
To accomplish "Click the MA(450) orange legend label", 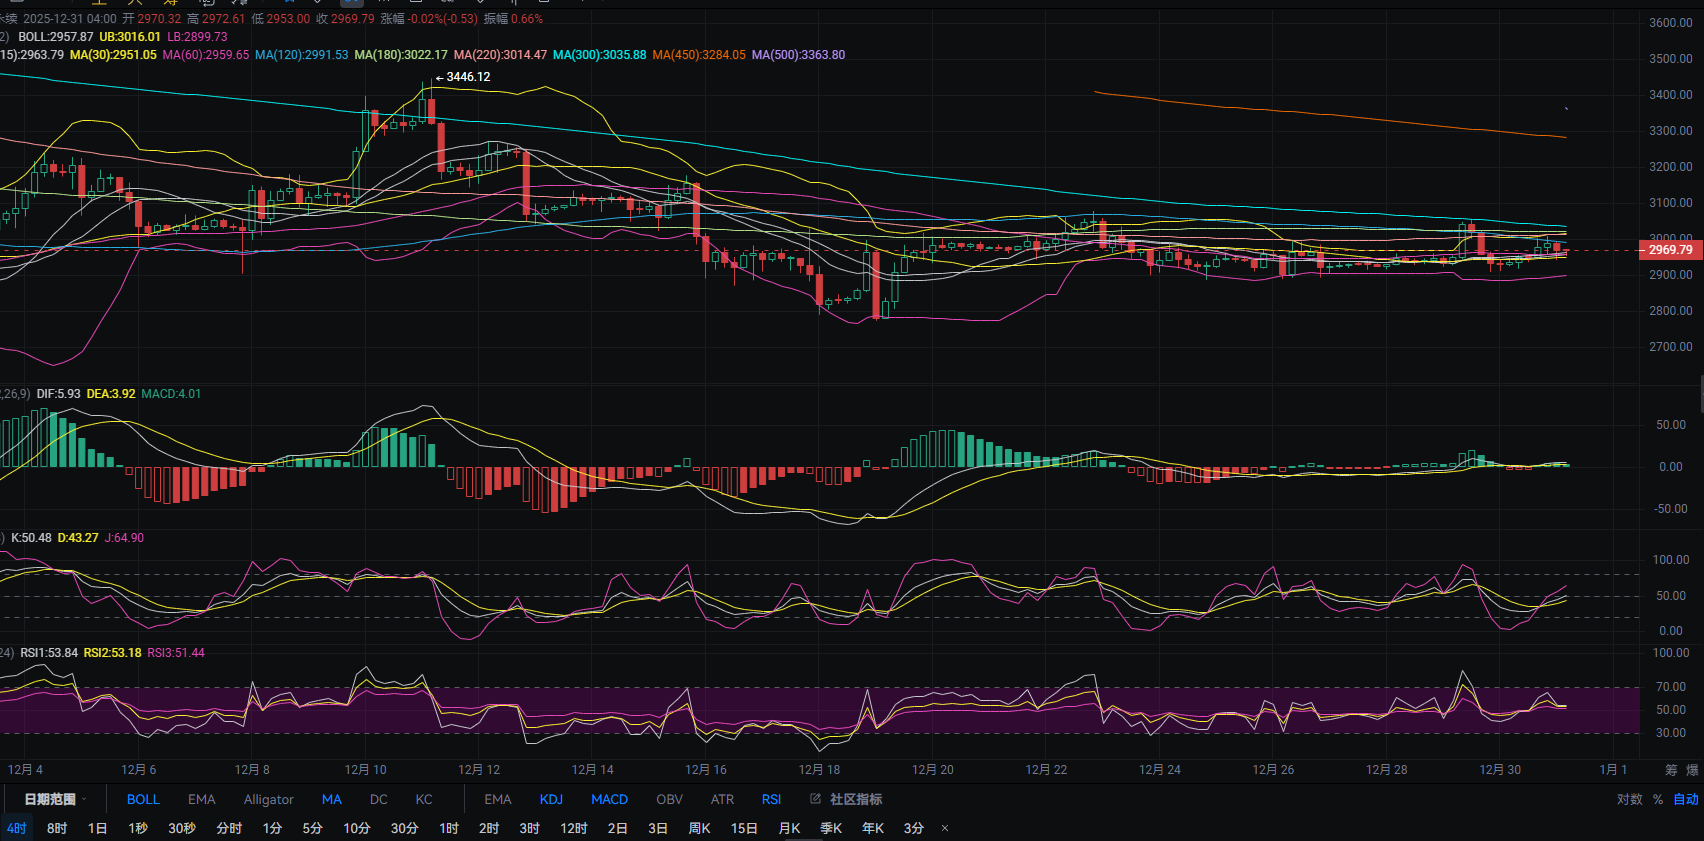I will click(x=698, y=55).
